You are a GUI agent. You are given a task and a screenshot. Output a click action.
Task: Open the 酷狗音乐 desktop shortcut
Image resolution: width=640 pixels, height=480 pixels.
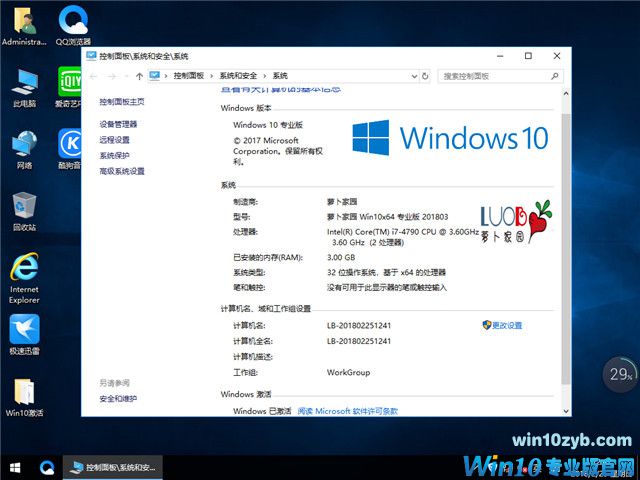(x=71, y=144)
